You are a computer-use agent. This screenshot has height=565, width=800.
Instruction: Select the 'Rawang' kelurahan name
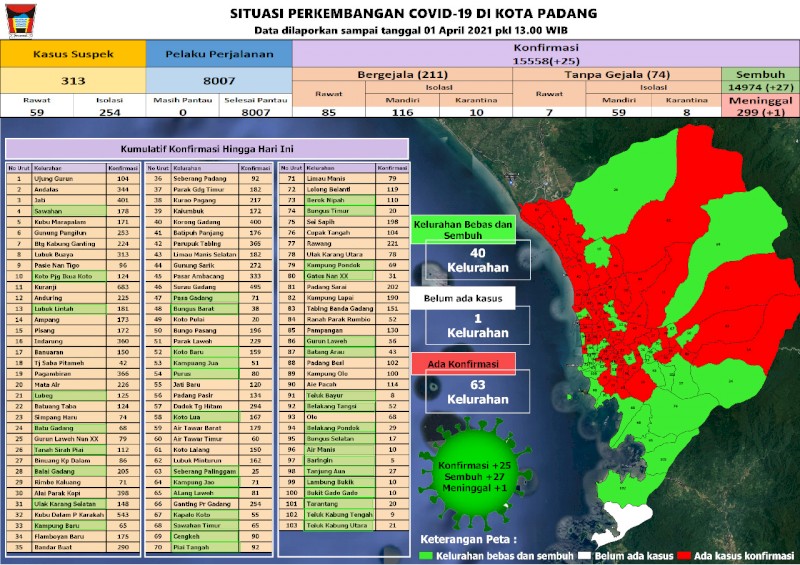click(319, 243)
